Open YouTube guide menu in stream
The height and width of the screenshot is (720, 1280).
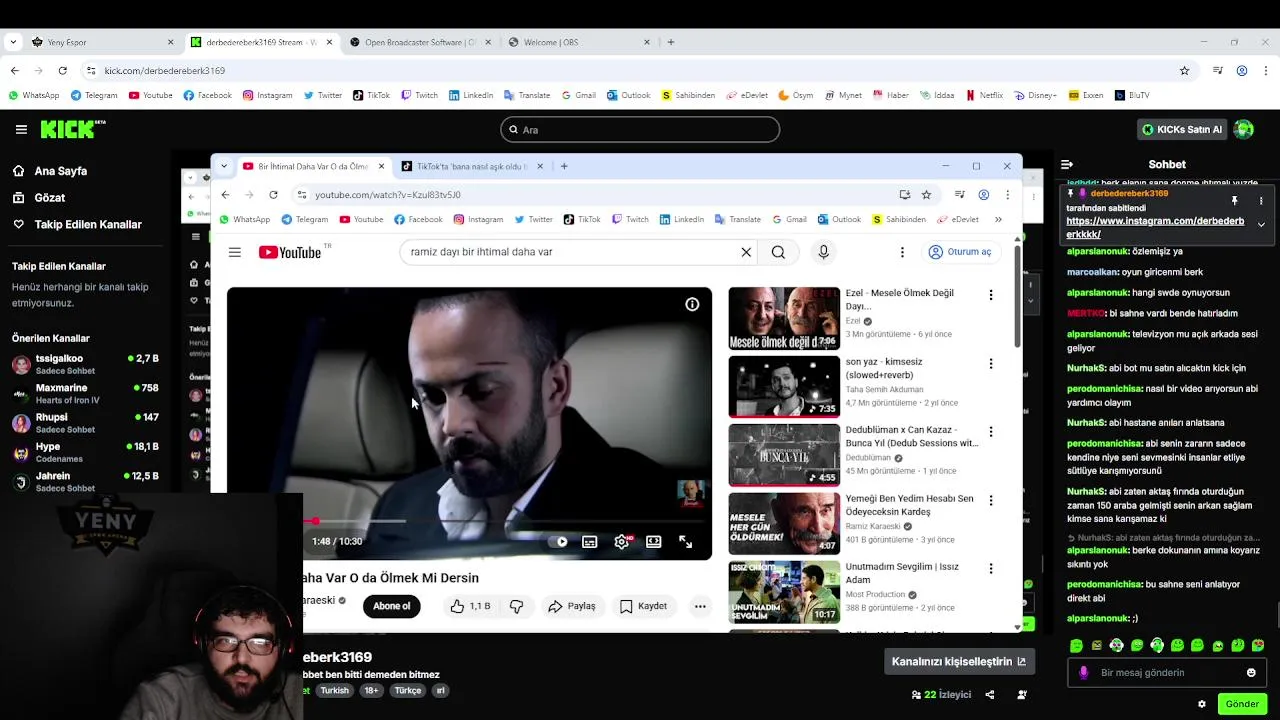pyautogui.click(x=235, y=252)
